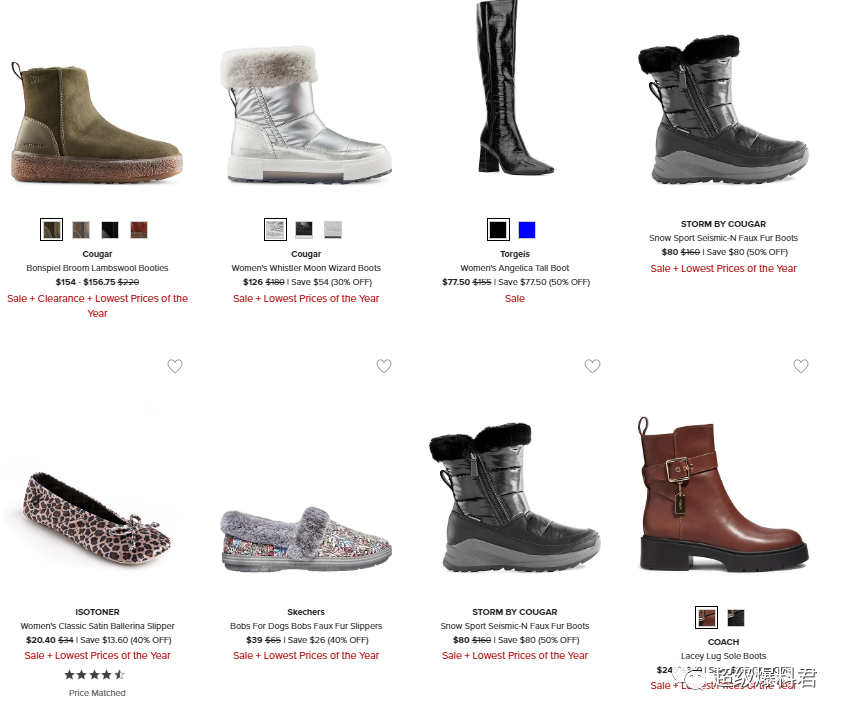Click Women's Angelica Tall Boot title
Viewport: 845px width, 715px height.
click(515, 268)
